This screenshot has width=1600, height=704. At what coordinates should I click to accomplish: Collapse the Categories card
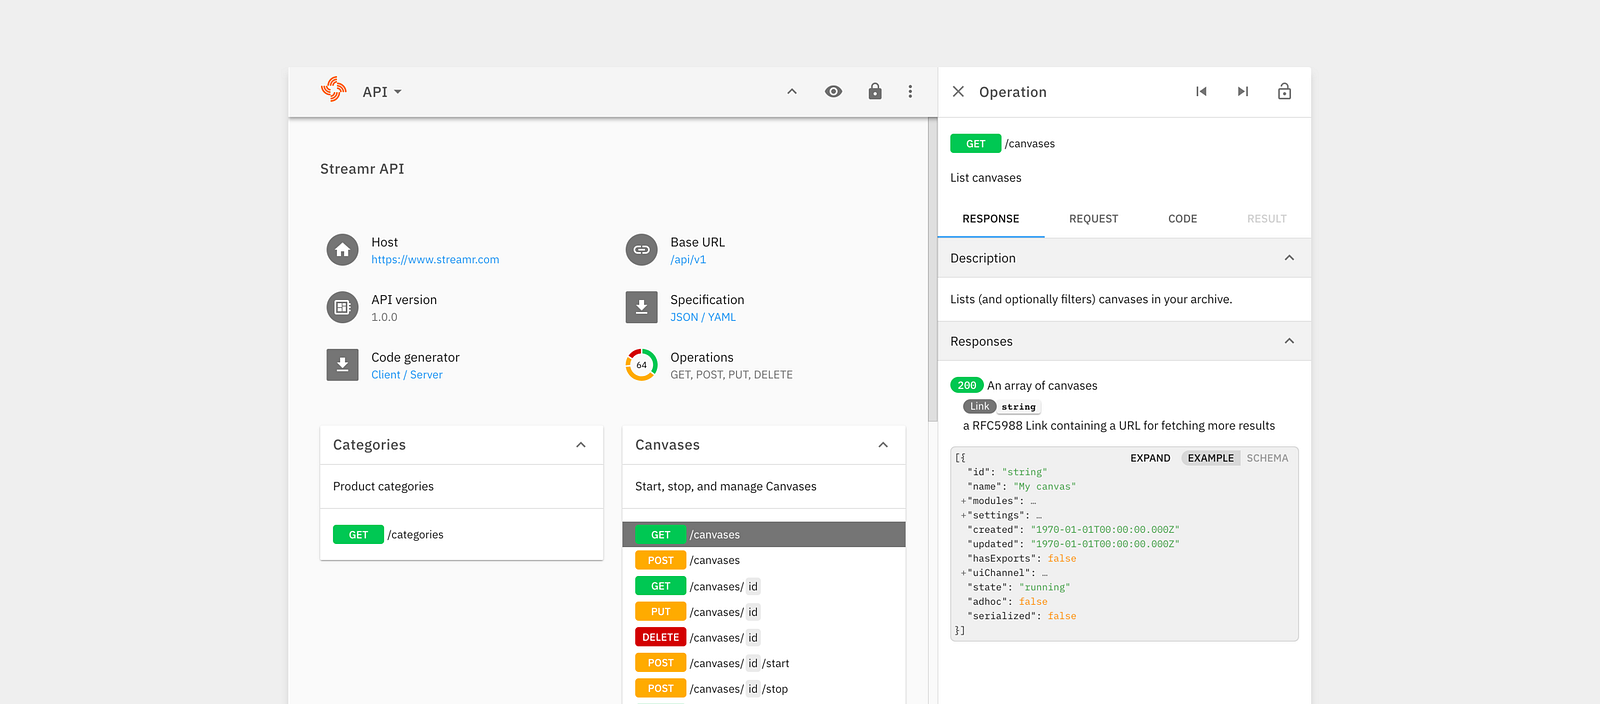(581, 445)
